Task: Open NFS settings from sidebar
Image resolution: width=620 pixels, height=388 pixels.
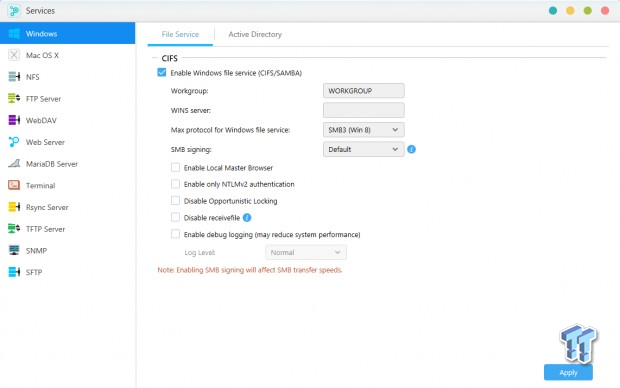Action: coord(68,77)
